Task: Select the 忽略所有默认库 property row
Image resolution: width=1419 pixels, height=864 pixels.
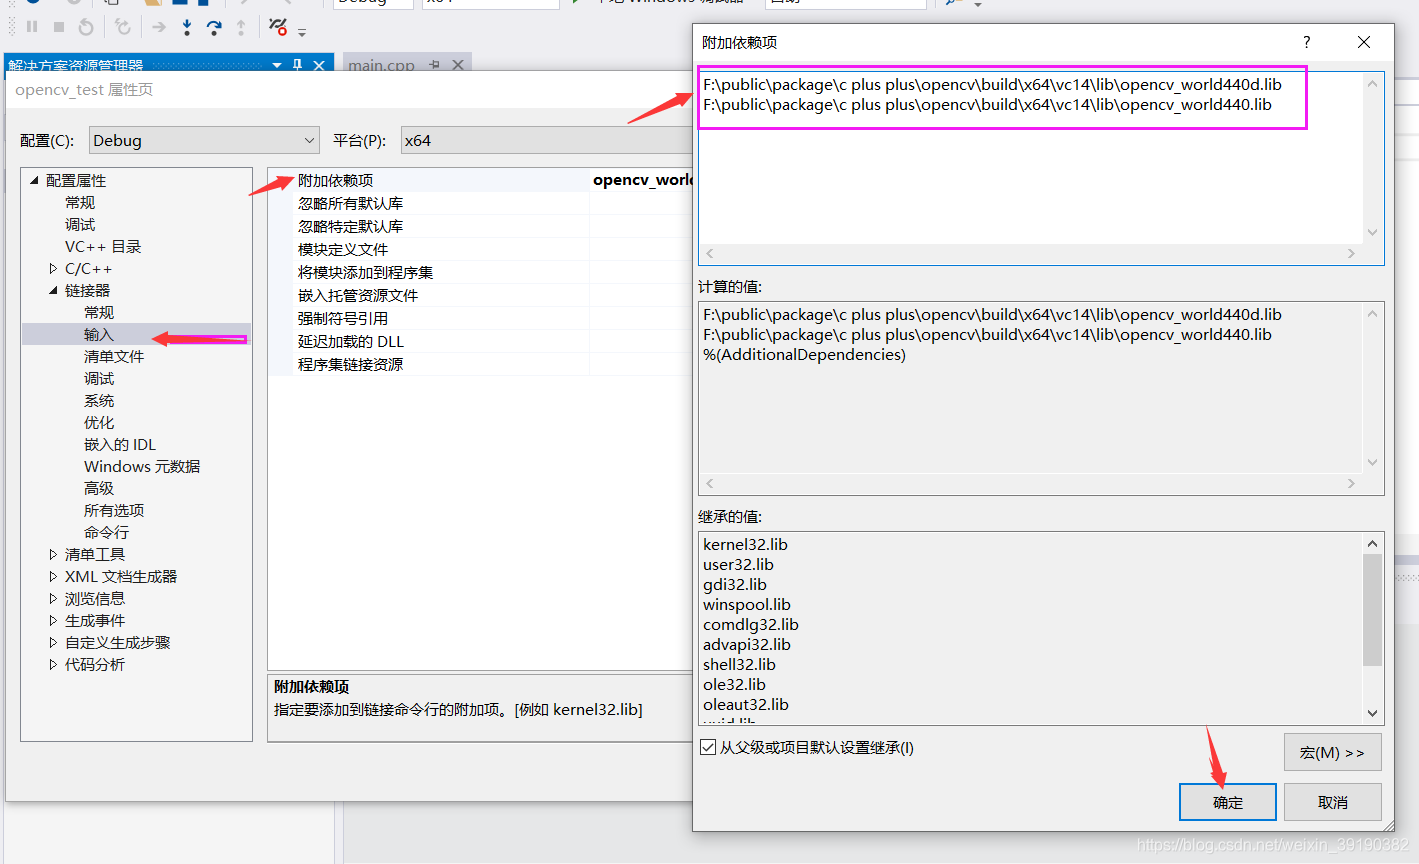Action: (481, 203)
